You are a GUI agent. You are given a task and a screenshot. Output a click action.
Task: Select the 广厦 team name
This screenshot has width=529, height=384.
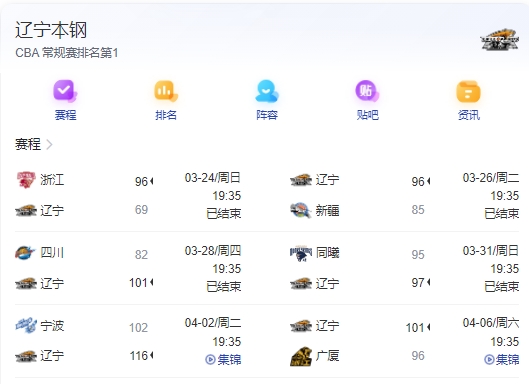click(327, 356)
